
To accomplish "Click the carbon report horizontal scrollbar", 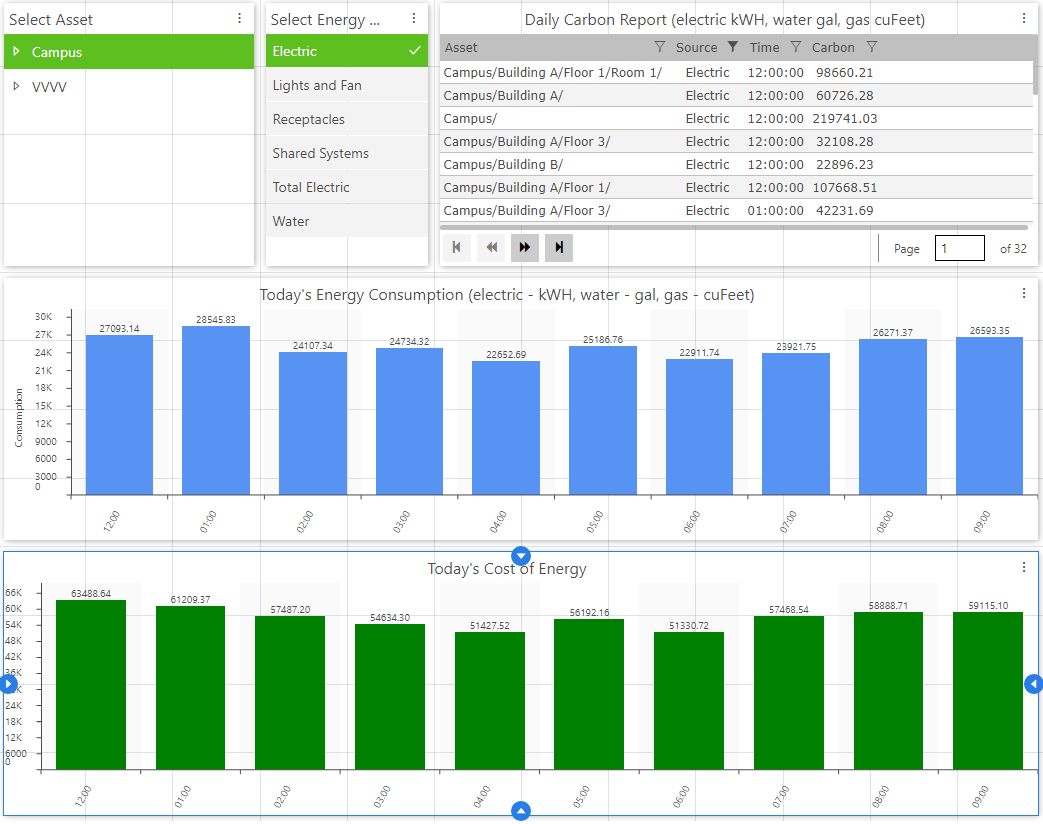I will click(734, 227).
